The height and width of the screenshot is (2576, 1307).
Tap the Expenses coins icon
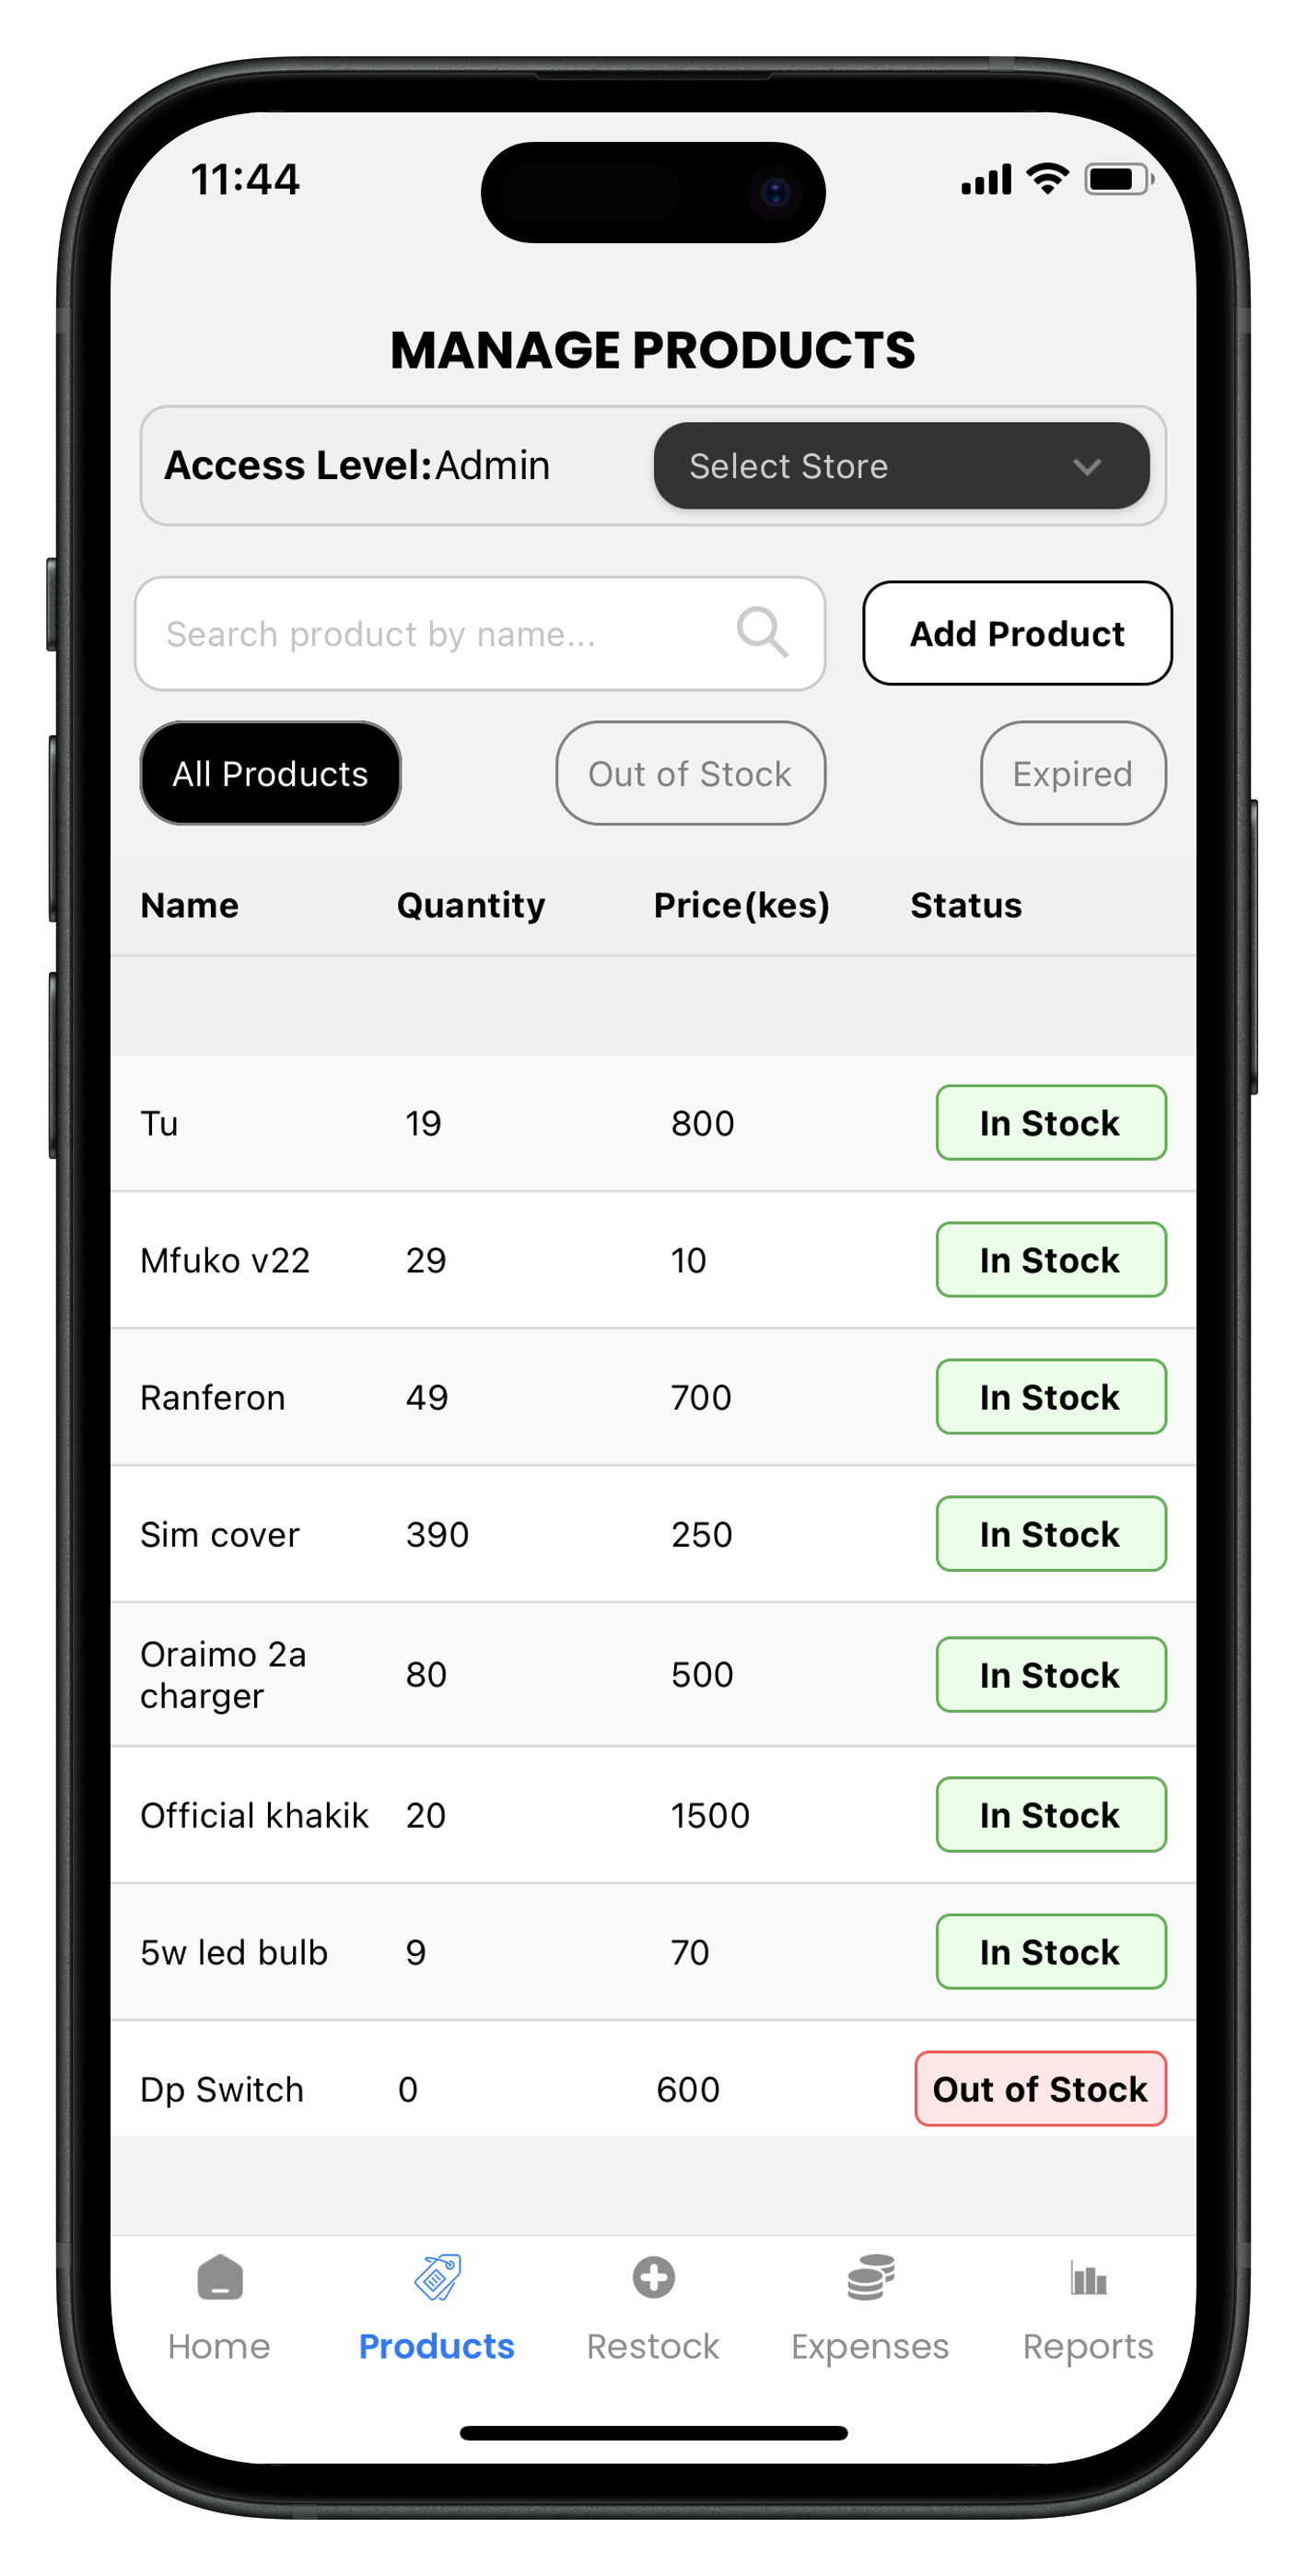pos(870,2278)
